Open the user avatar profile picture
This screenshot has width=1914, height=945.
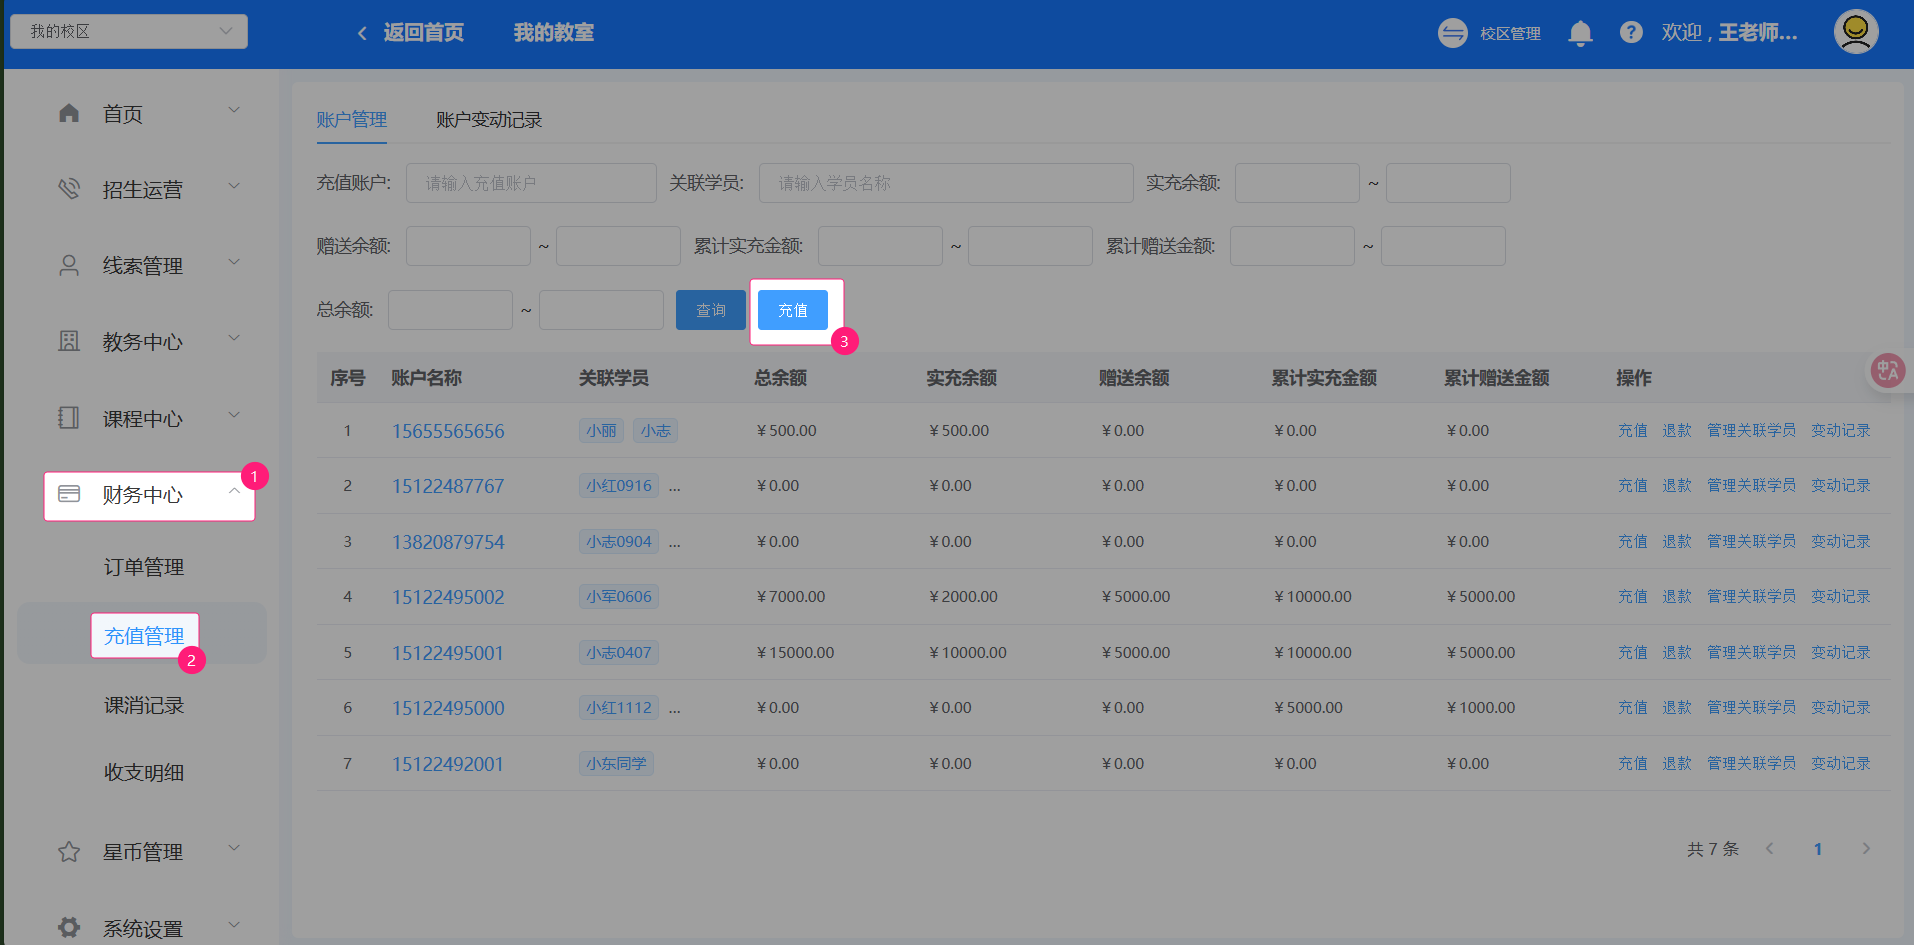click(1855, 32)
